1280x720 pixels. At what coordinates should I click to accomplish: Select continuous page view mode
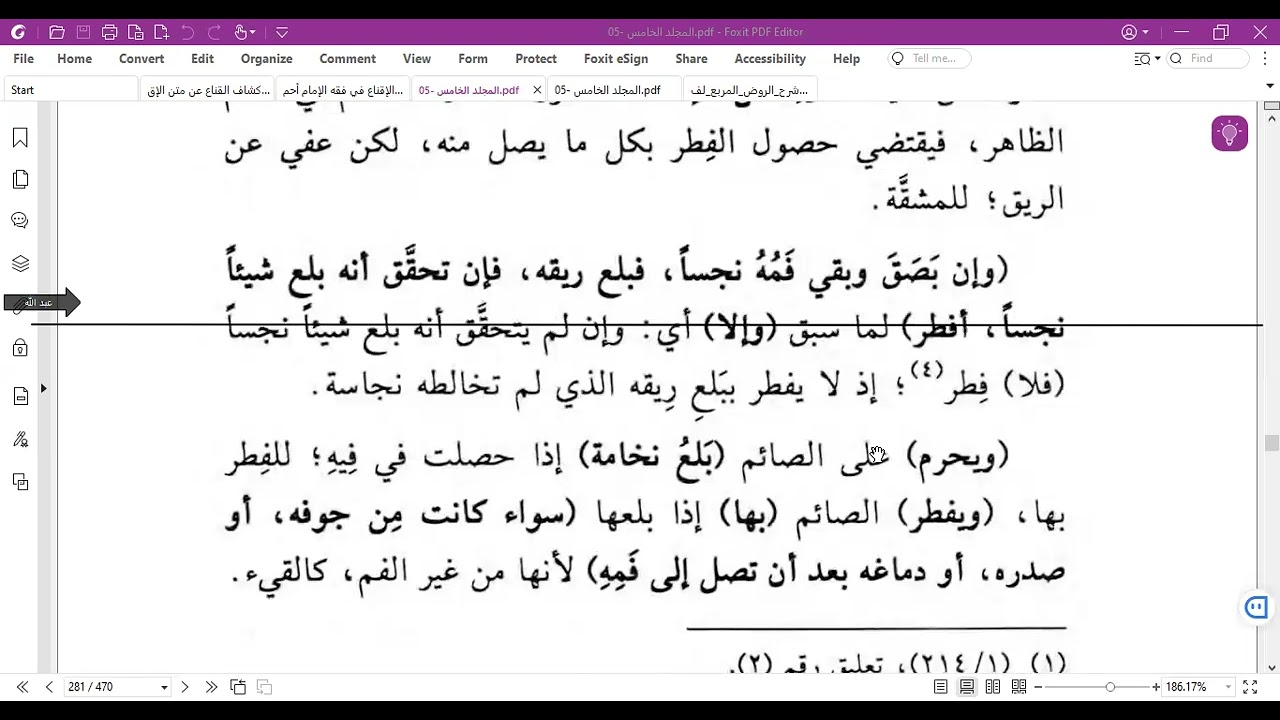pyautogui.click(x=967, y=687)
